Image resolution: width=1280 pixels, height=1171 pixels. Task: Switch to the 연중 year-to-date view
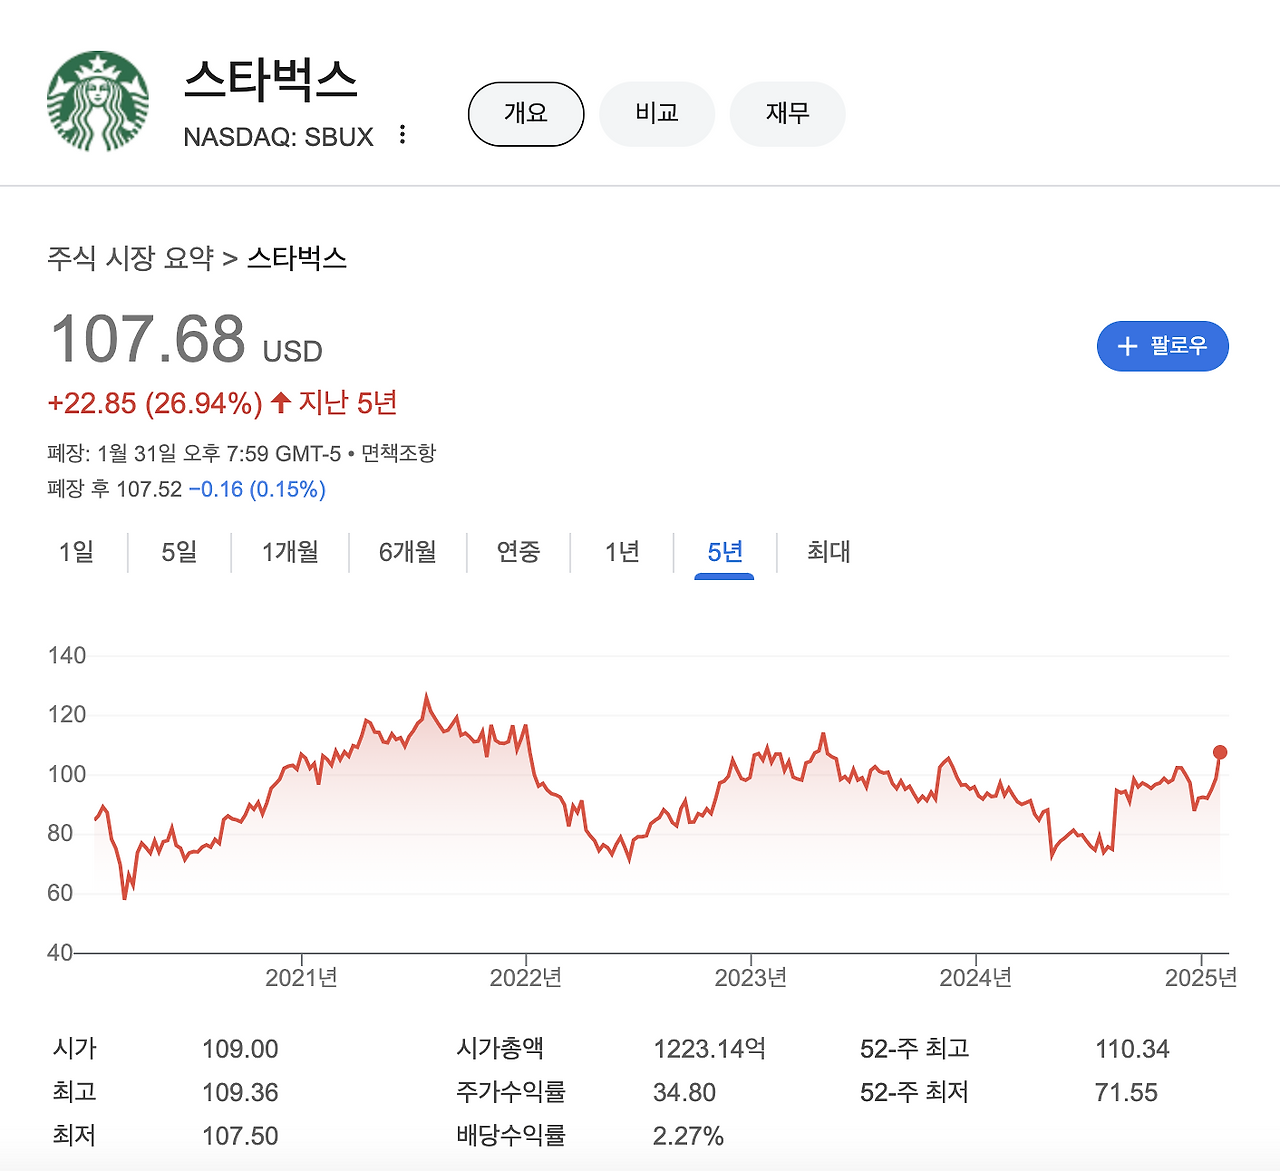click(518, 552)
